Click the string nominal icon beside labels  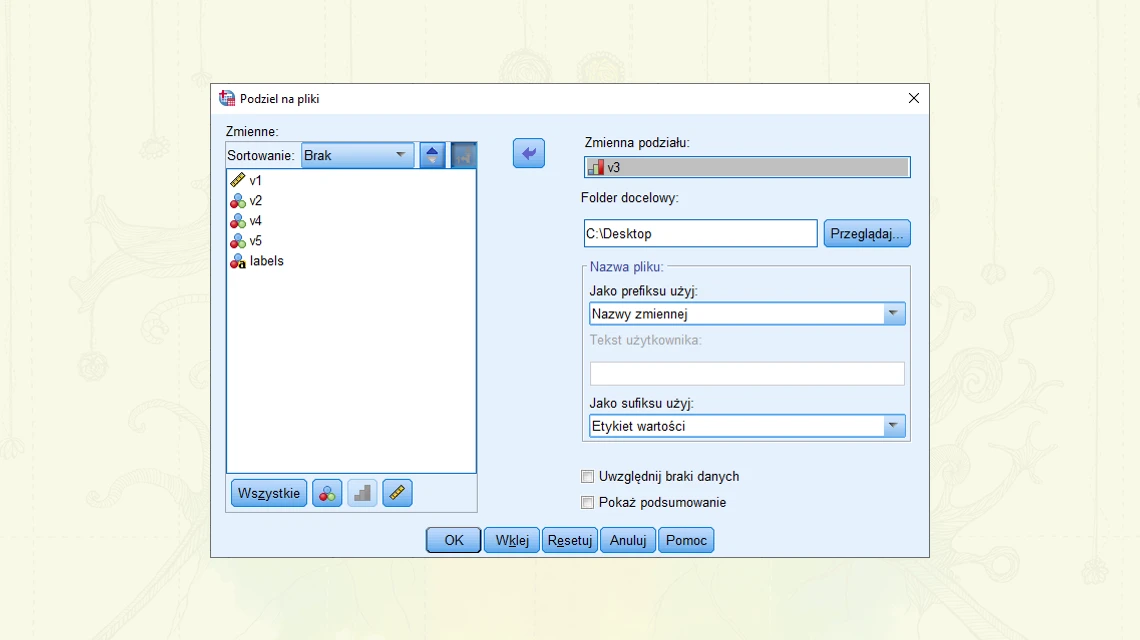tap(238, 261)
